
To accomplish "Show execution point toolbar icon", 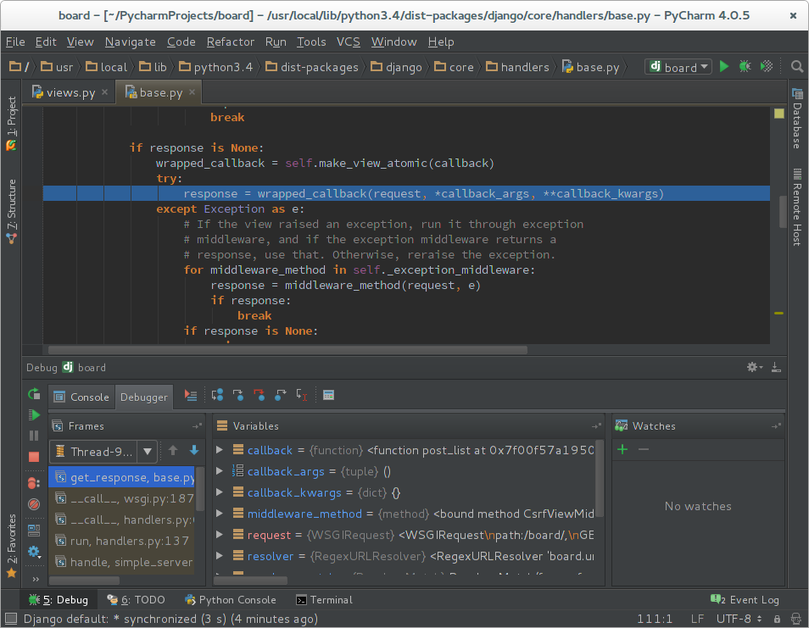I will pos(191,396).
